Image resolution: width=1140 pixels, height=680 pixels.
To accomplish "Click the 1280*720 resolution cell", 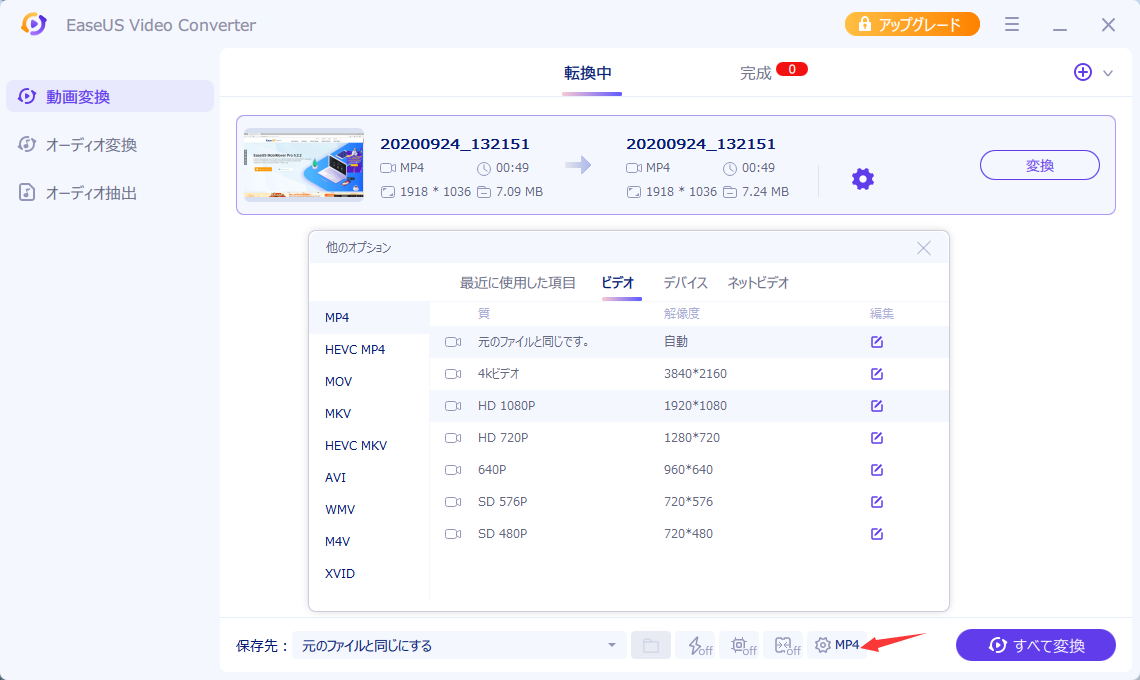I will click(691, 438).
